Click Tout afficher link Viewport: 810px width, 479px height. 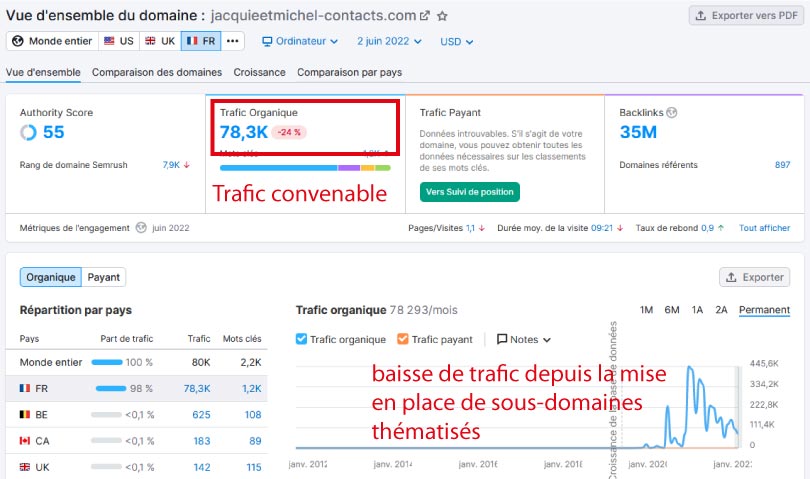(x=765, y=228)
